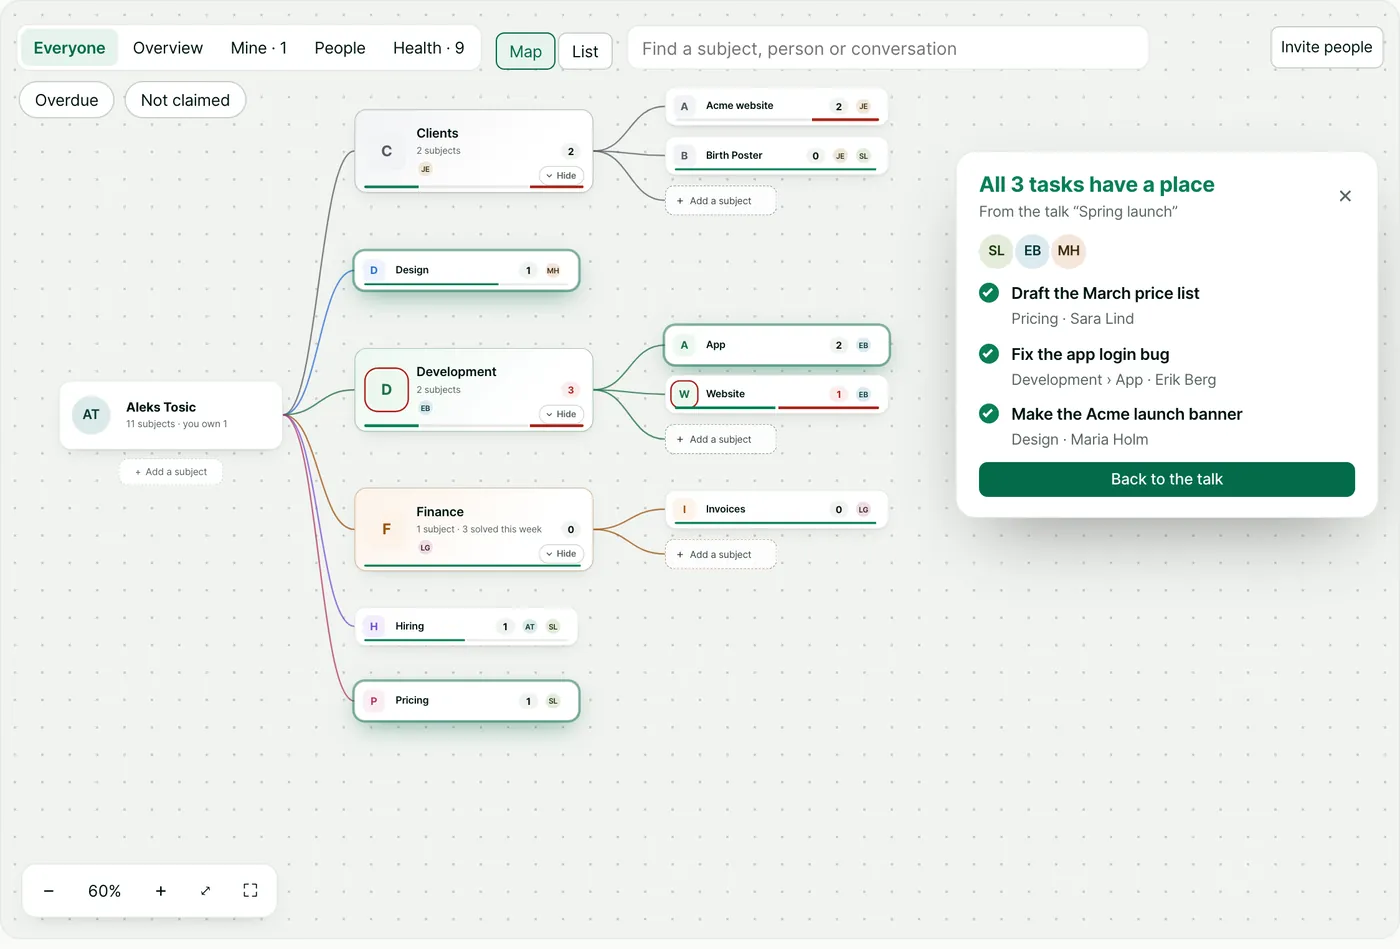Click the red D icon on Development card
This screenshot has height=949, width=1400.
386,390
